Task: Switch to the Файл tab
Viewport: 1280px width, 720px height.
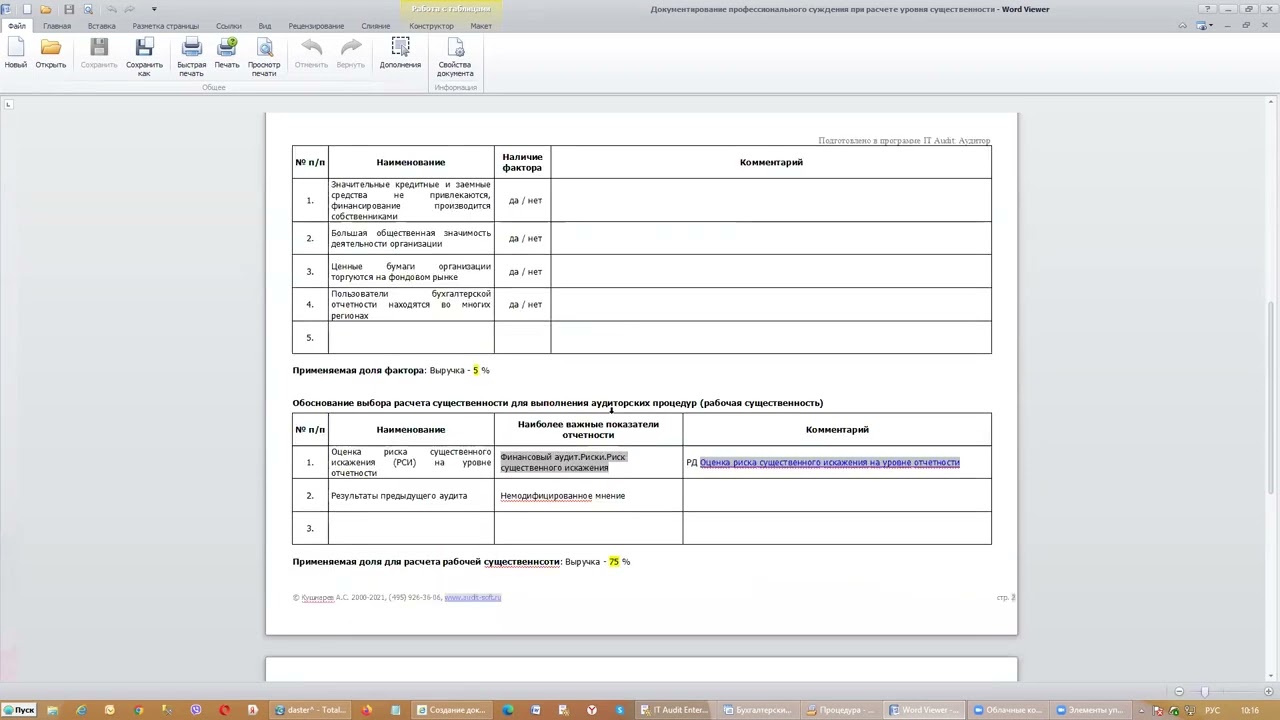Action: 17,26
